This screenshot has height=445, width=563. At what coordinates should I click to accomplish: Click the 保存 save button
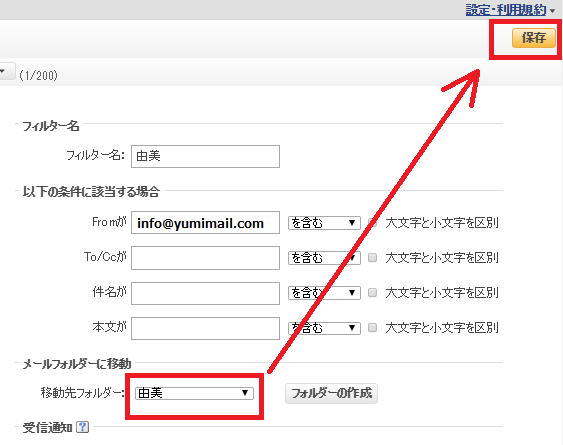click(x=534, y=38)
